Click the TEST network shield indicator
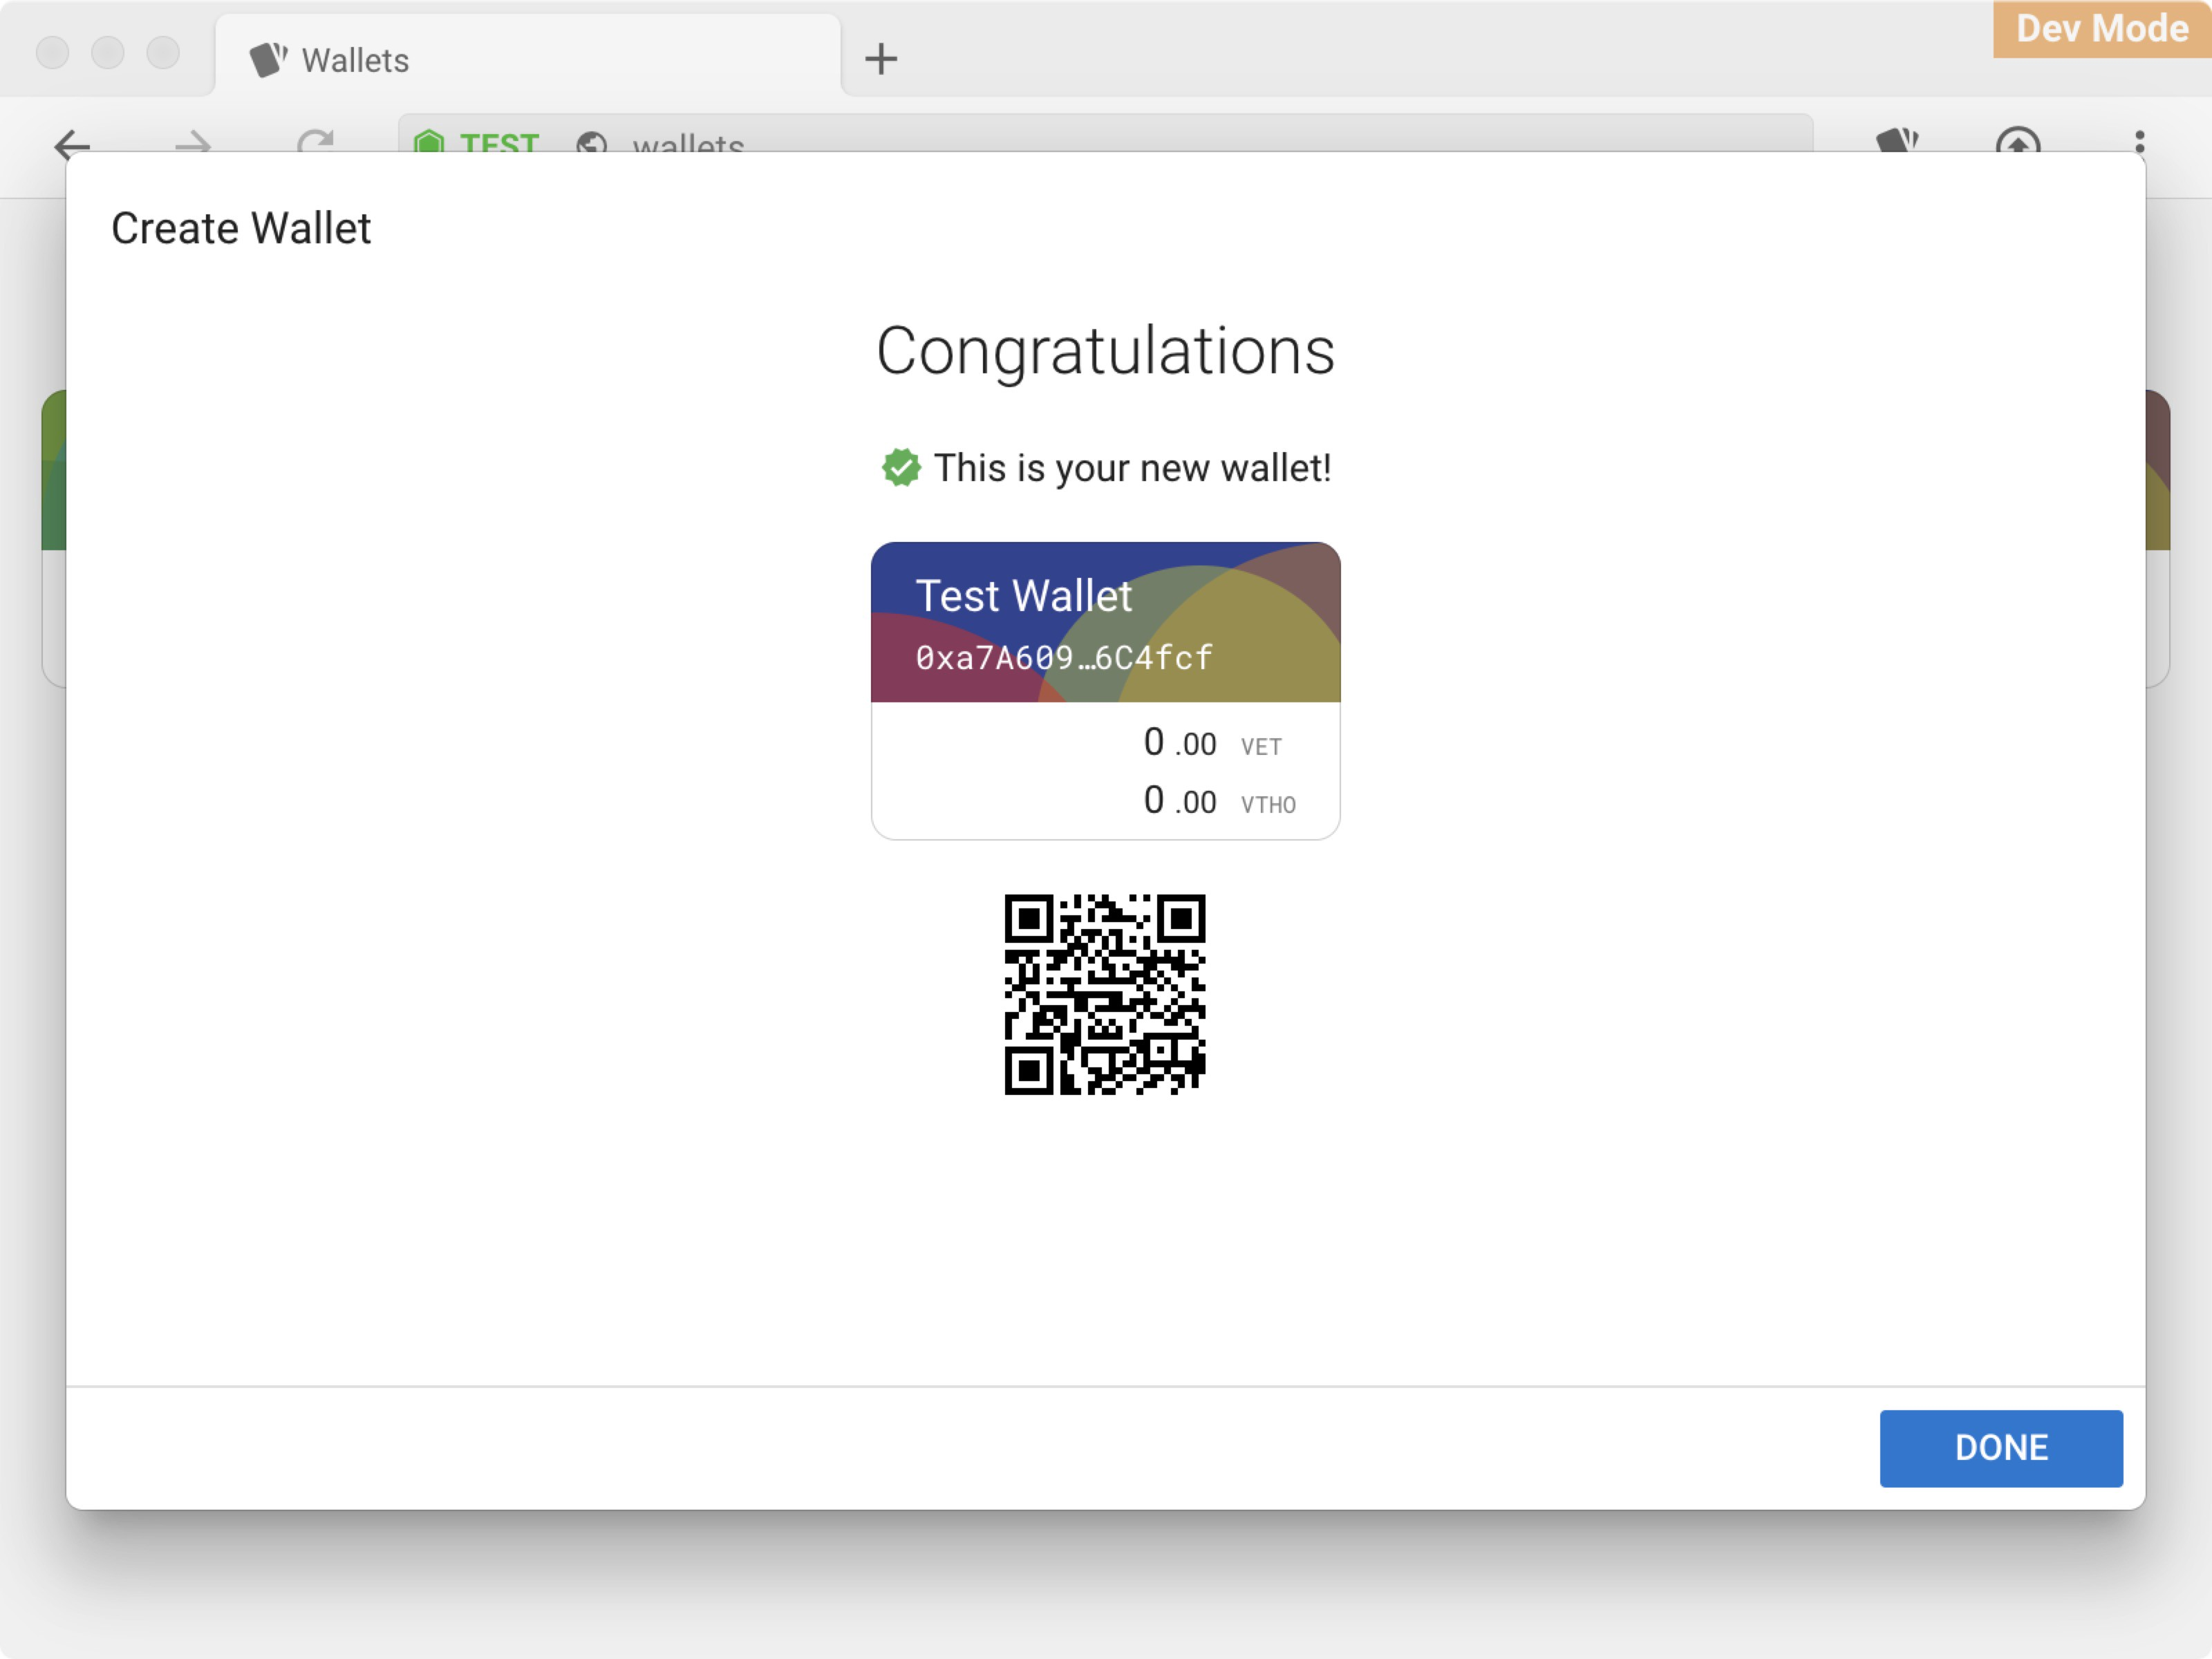2212x1659 pixels. [430, 141]
